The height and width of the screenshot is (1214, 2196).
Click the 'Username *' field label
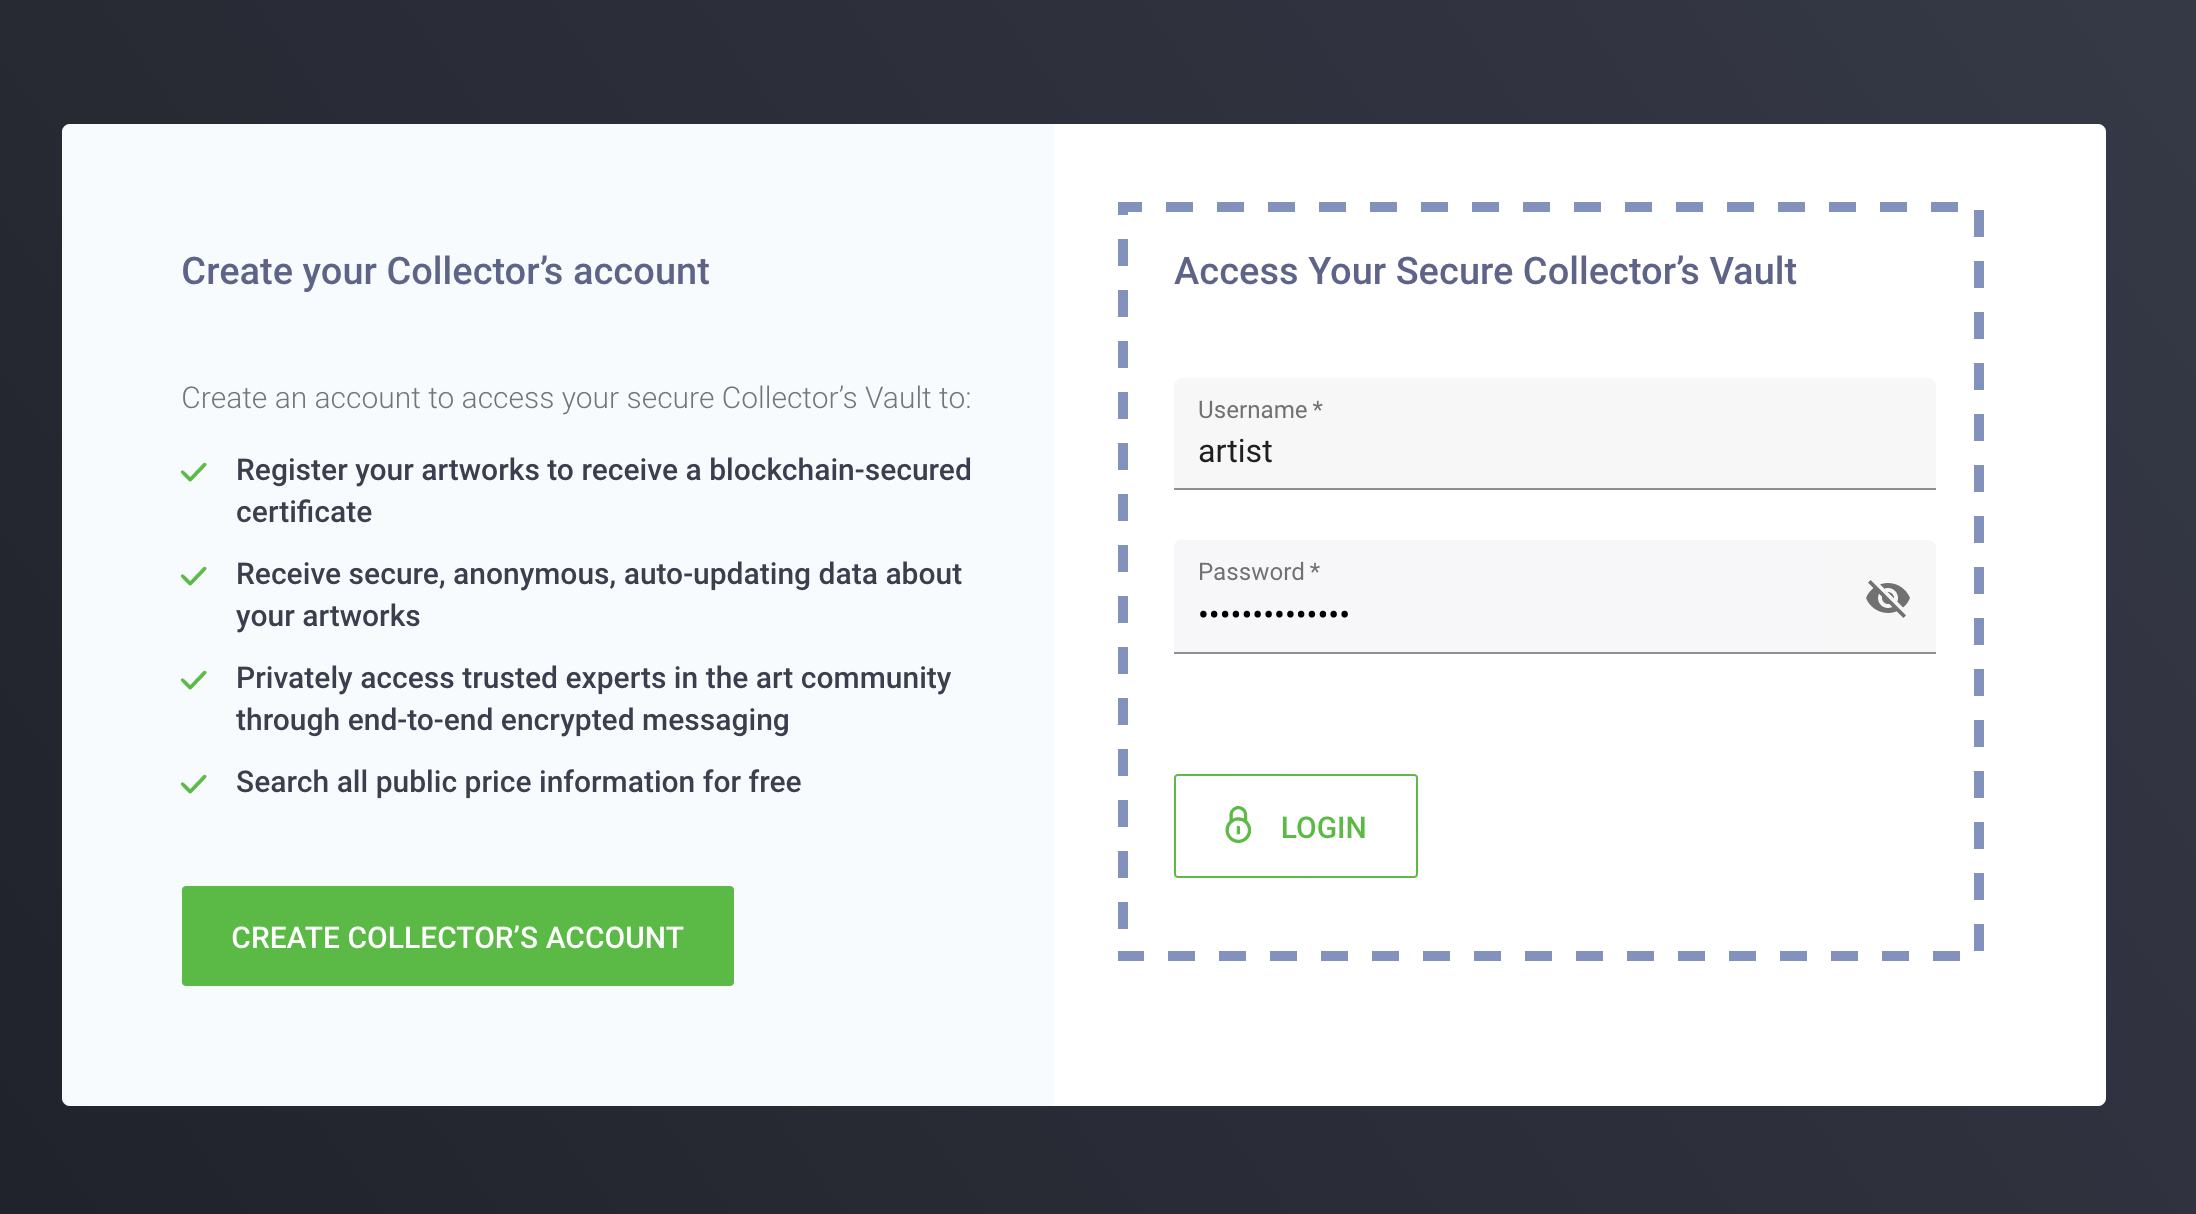click(x=1259, y=410)
